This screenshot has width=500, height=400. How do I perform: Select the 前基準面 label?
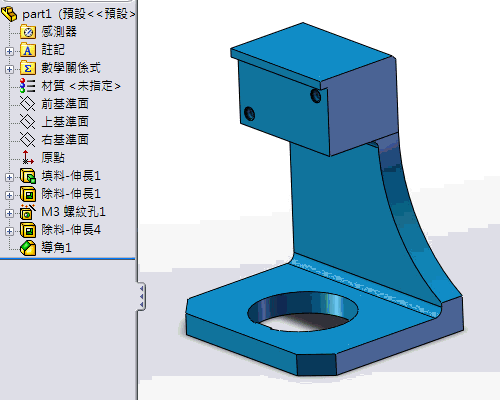[x=65, y=104]
